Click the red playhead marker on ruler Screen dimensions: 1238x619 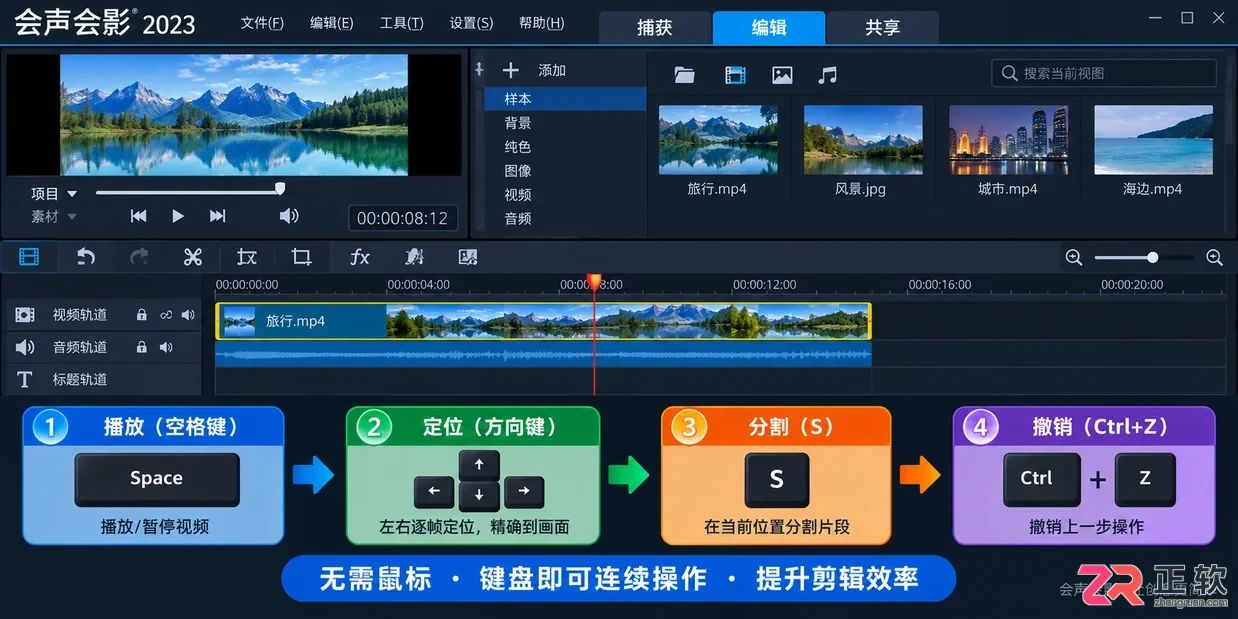click(594, 283)
